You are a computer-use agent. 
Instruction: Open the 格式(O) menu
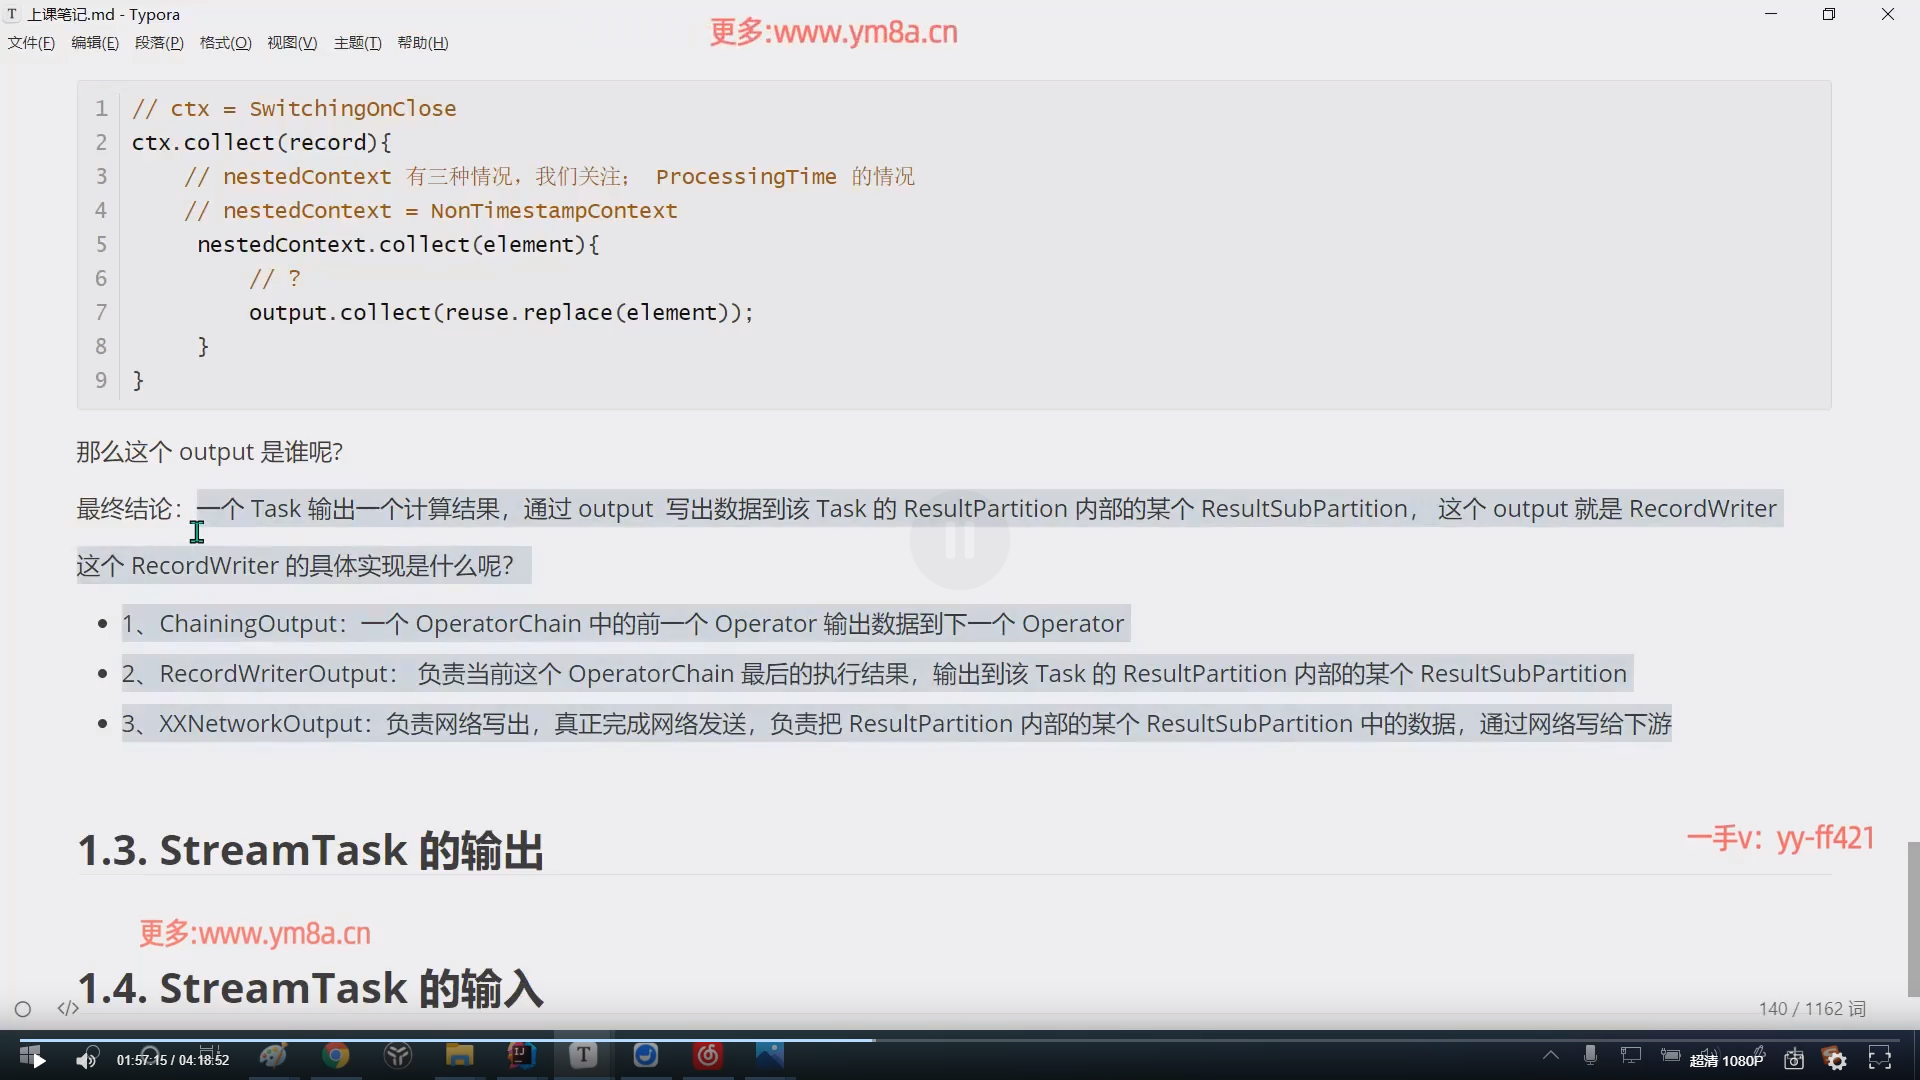(x=225, y=43)
